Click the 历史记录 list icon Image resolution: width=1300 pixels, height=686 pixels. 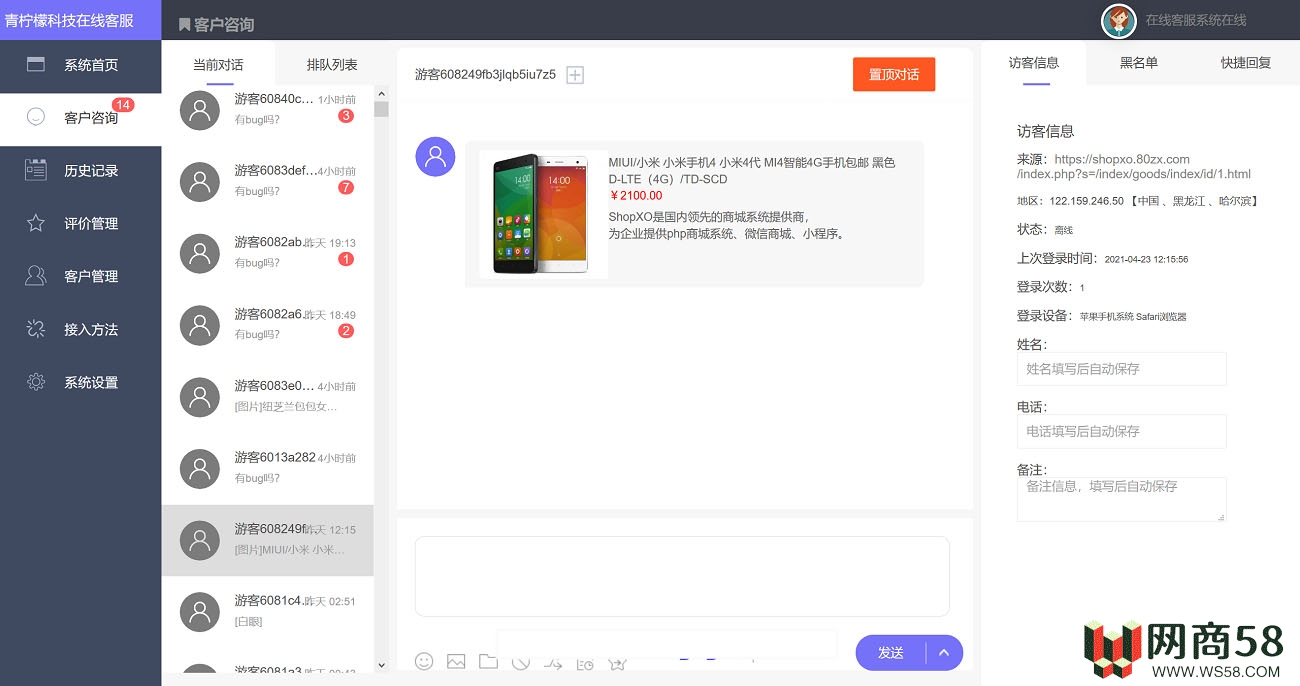(x=36, y=170)
